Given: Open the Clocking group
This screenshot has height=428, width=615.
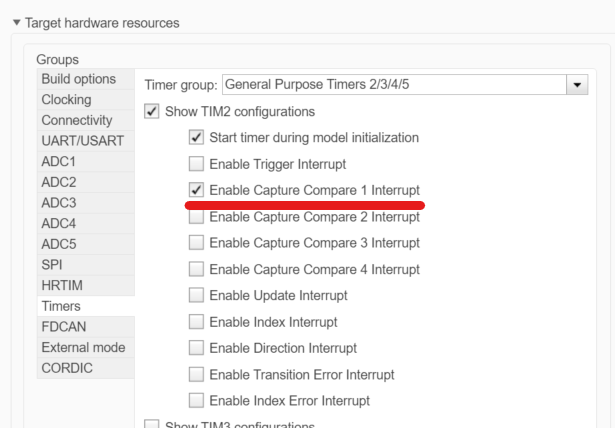Looking at the screenshot, I should coord(67,100).
